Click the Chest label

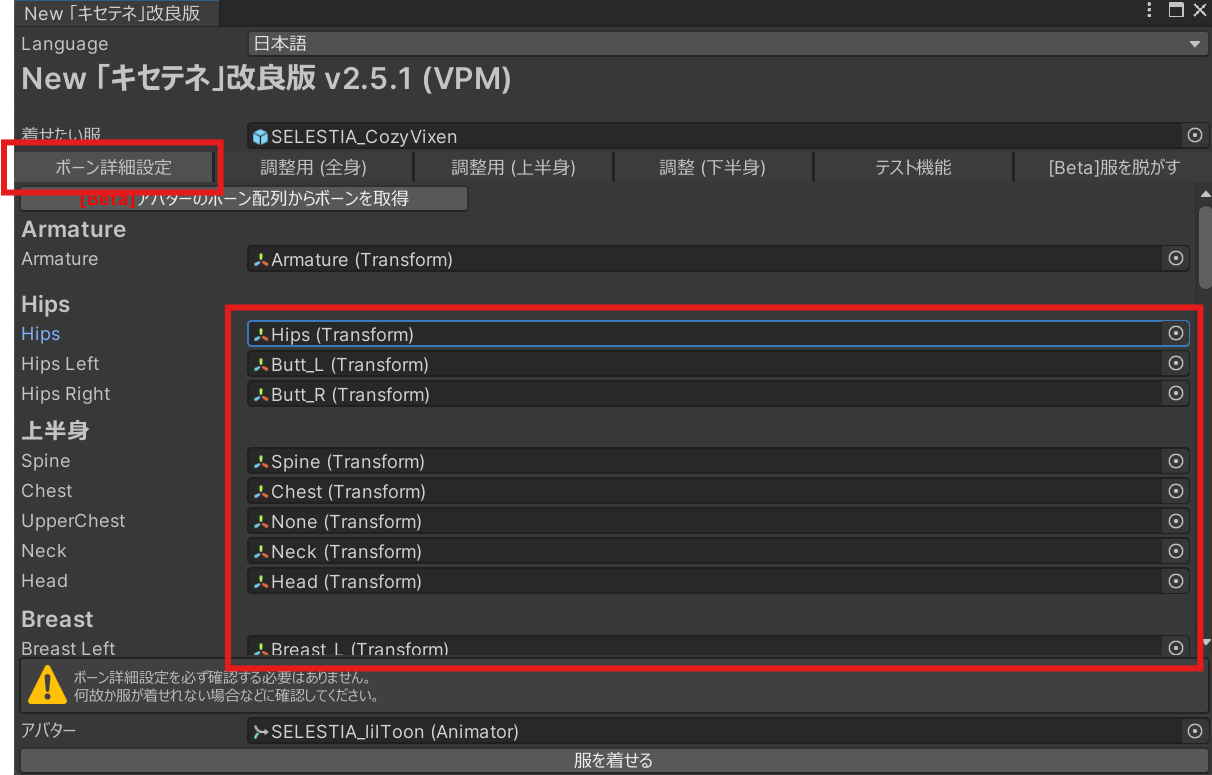click(47, 491)
